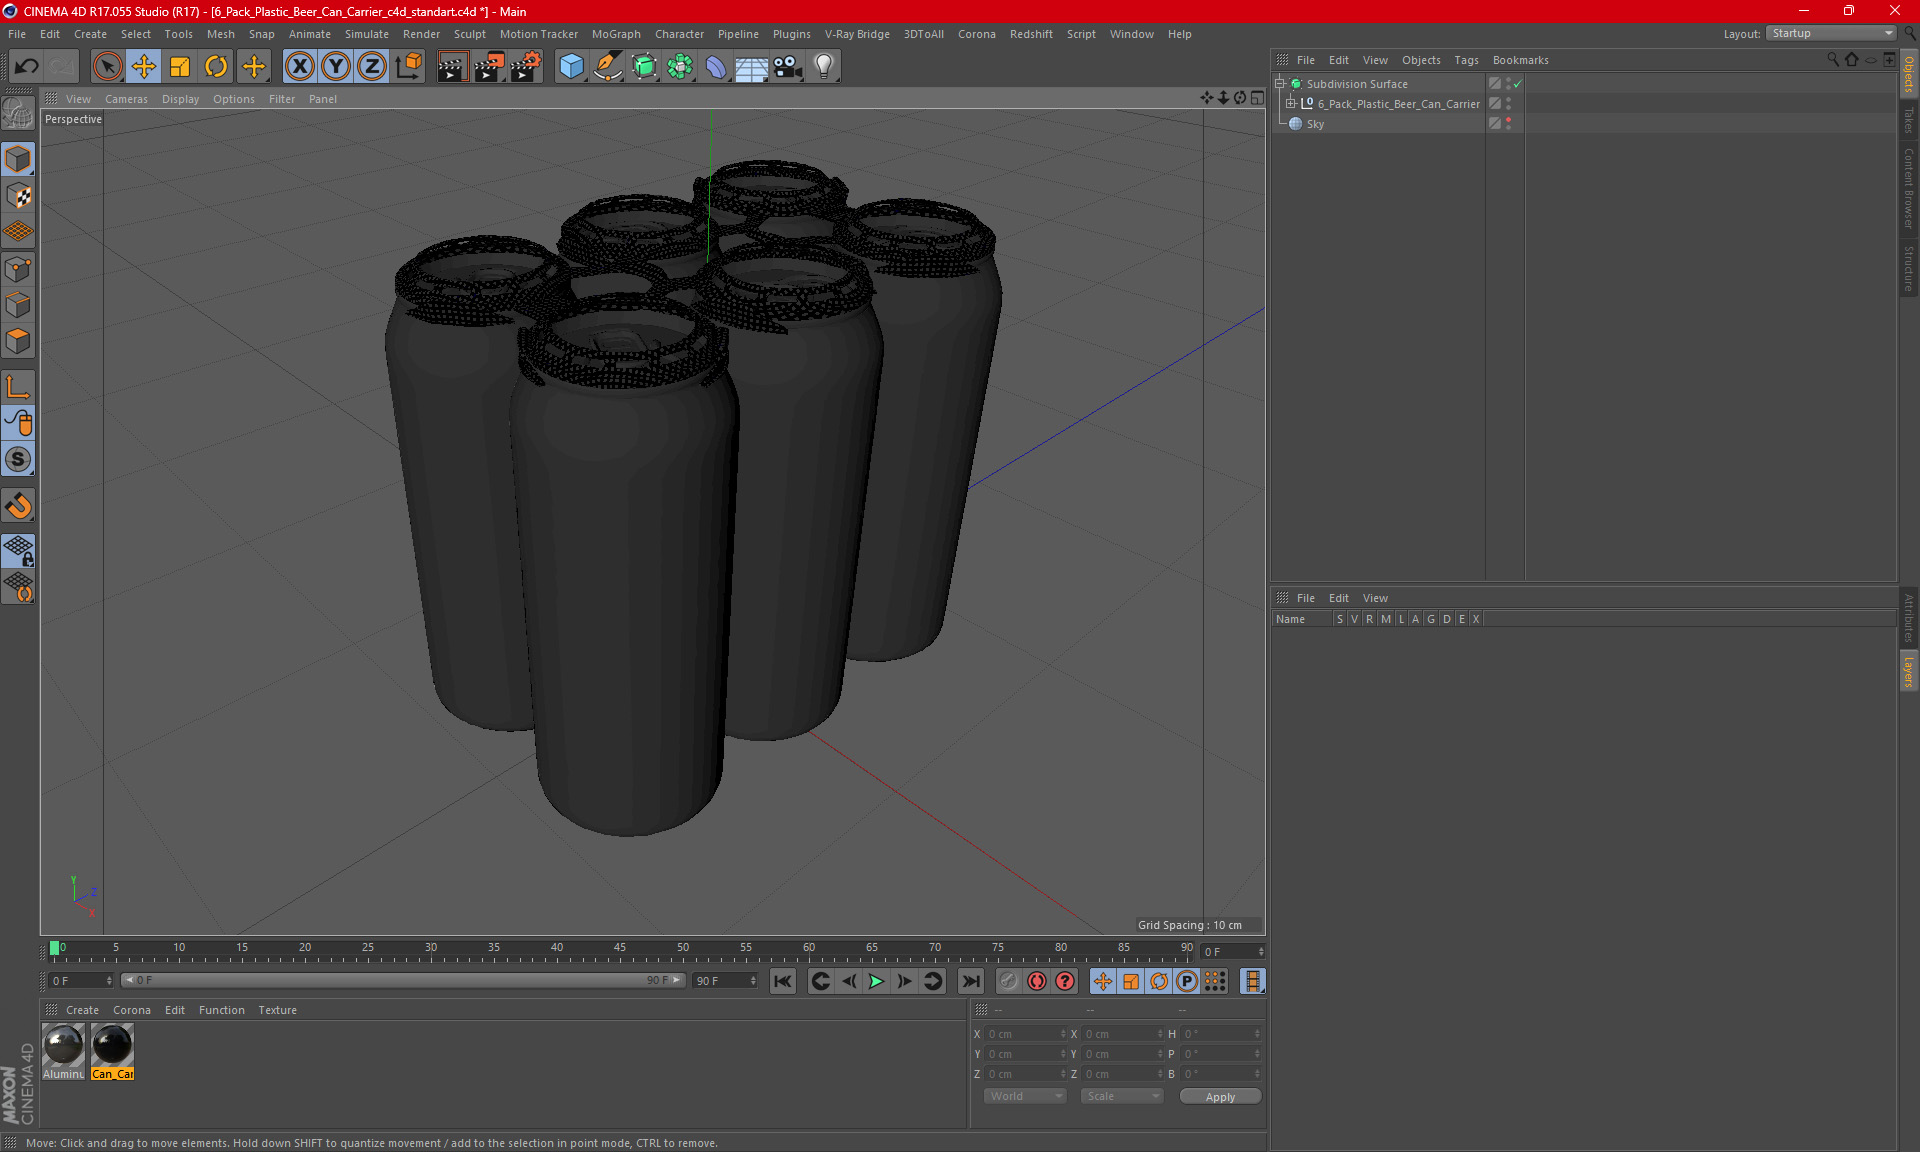Toggle Sky visibility dots

1508,124
